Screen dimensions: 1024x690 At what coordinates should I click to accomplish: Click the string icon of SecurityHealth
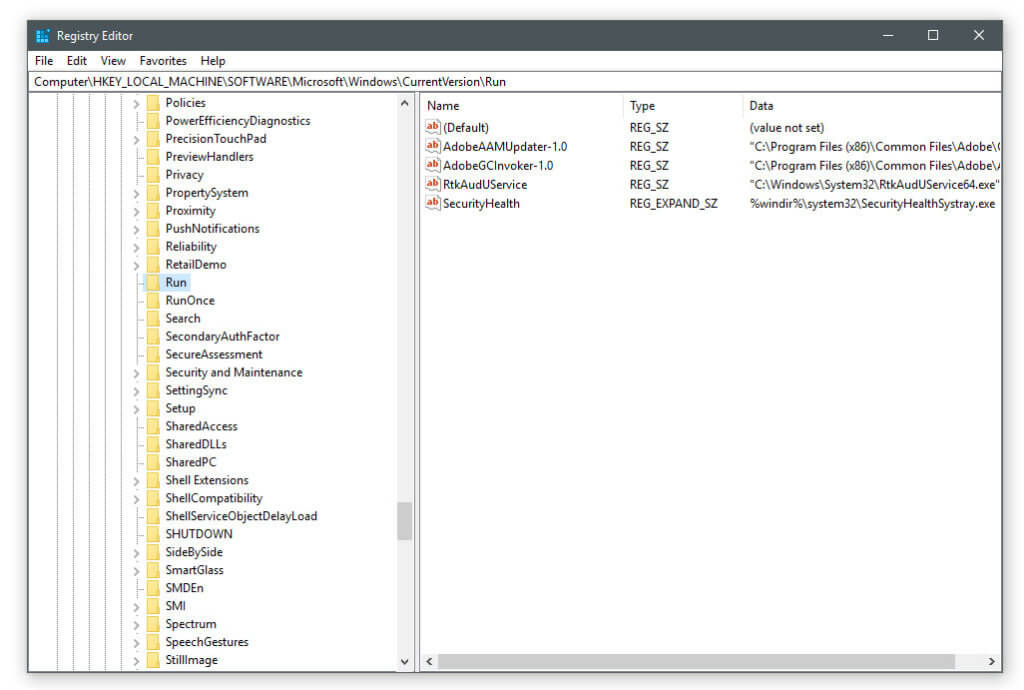click(x=432, y=203)
